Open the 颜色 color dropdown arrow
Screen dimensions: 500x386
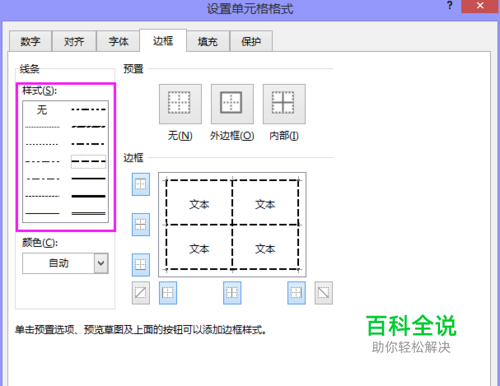tap(101, 263)
